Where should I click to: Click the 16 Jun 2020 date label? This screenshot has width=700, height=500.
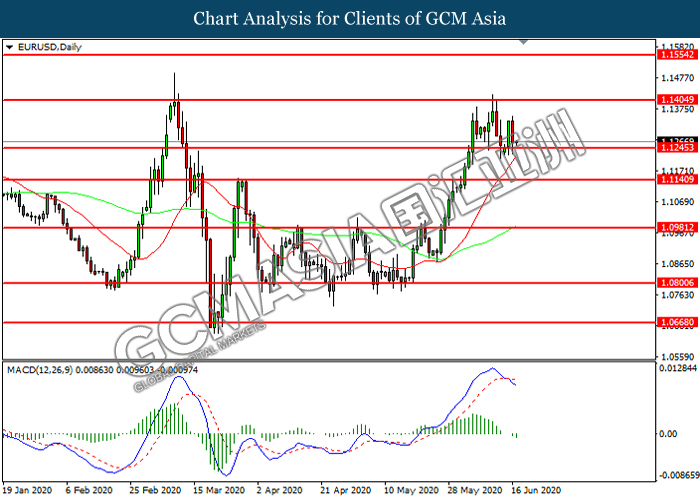(536, 490)
